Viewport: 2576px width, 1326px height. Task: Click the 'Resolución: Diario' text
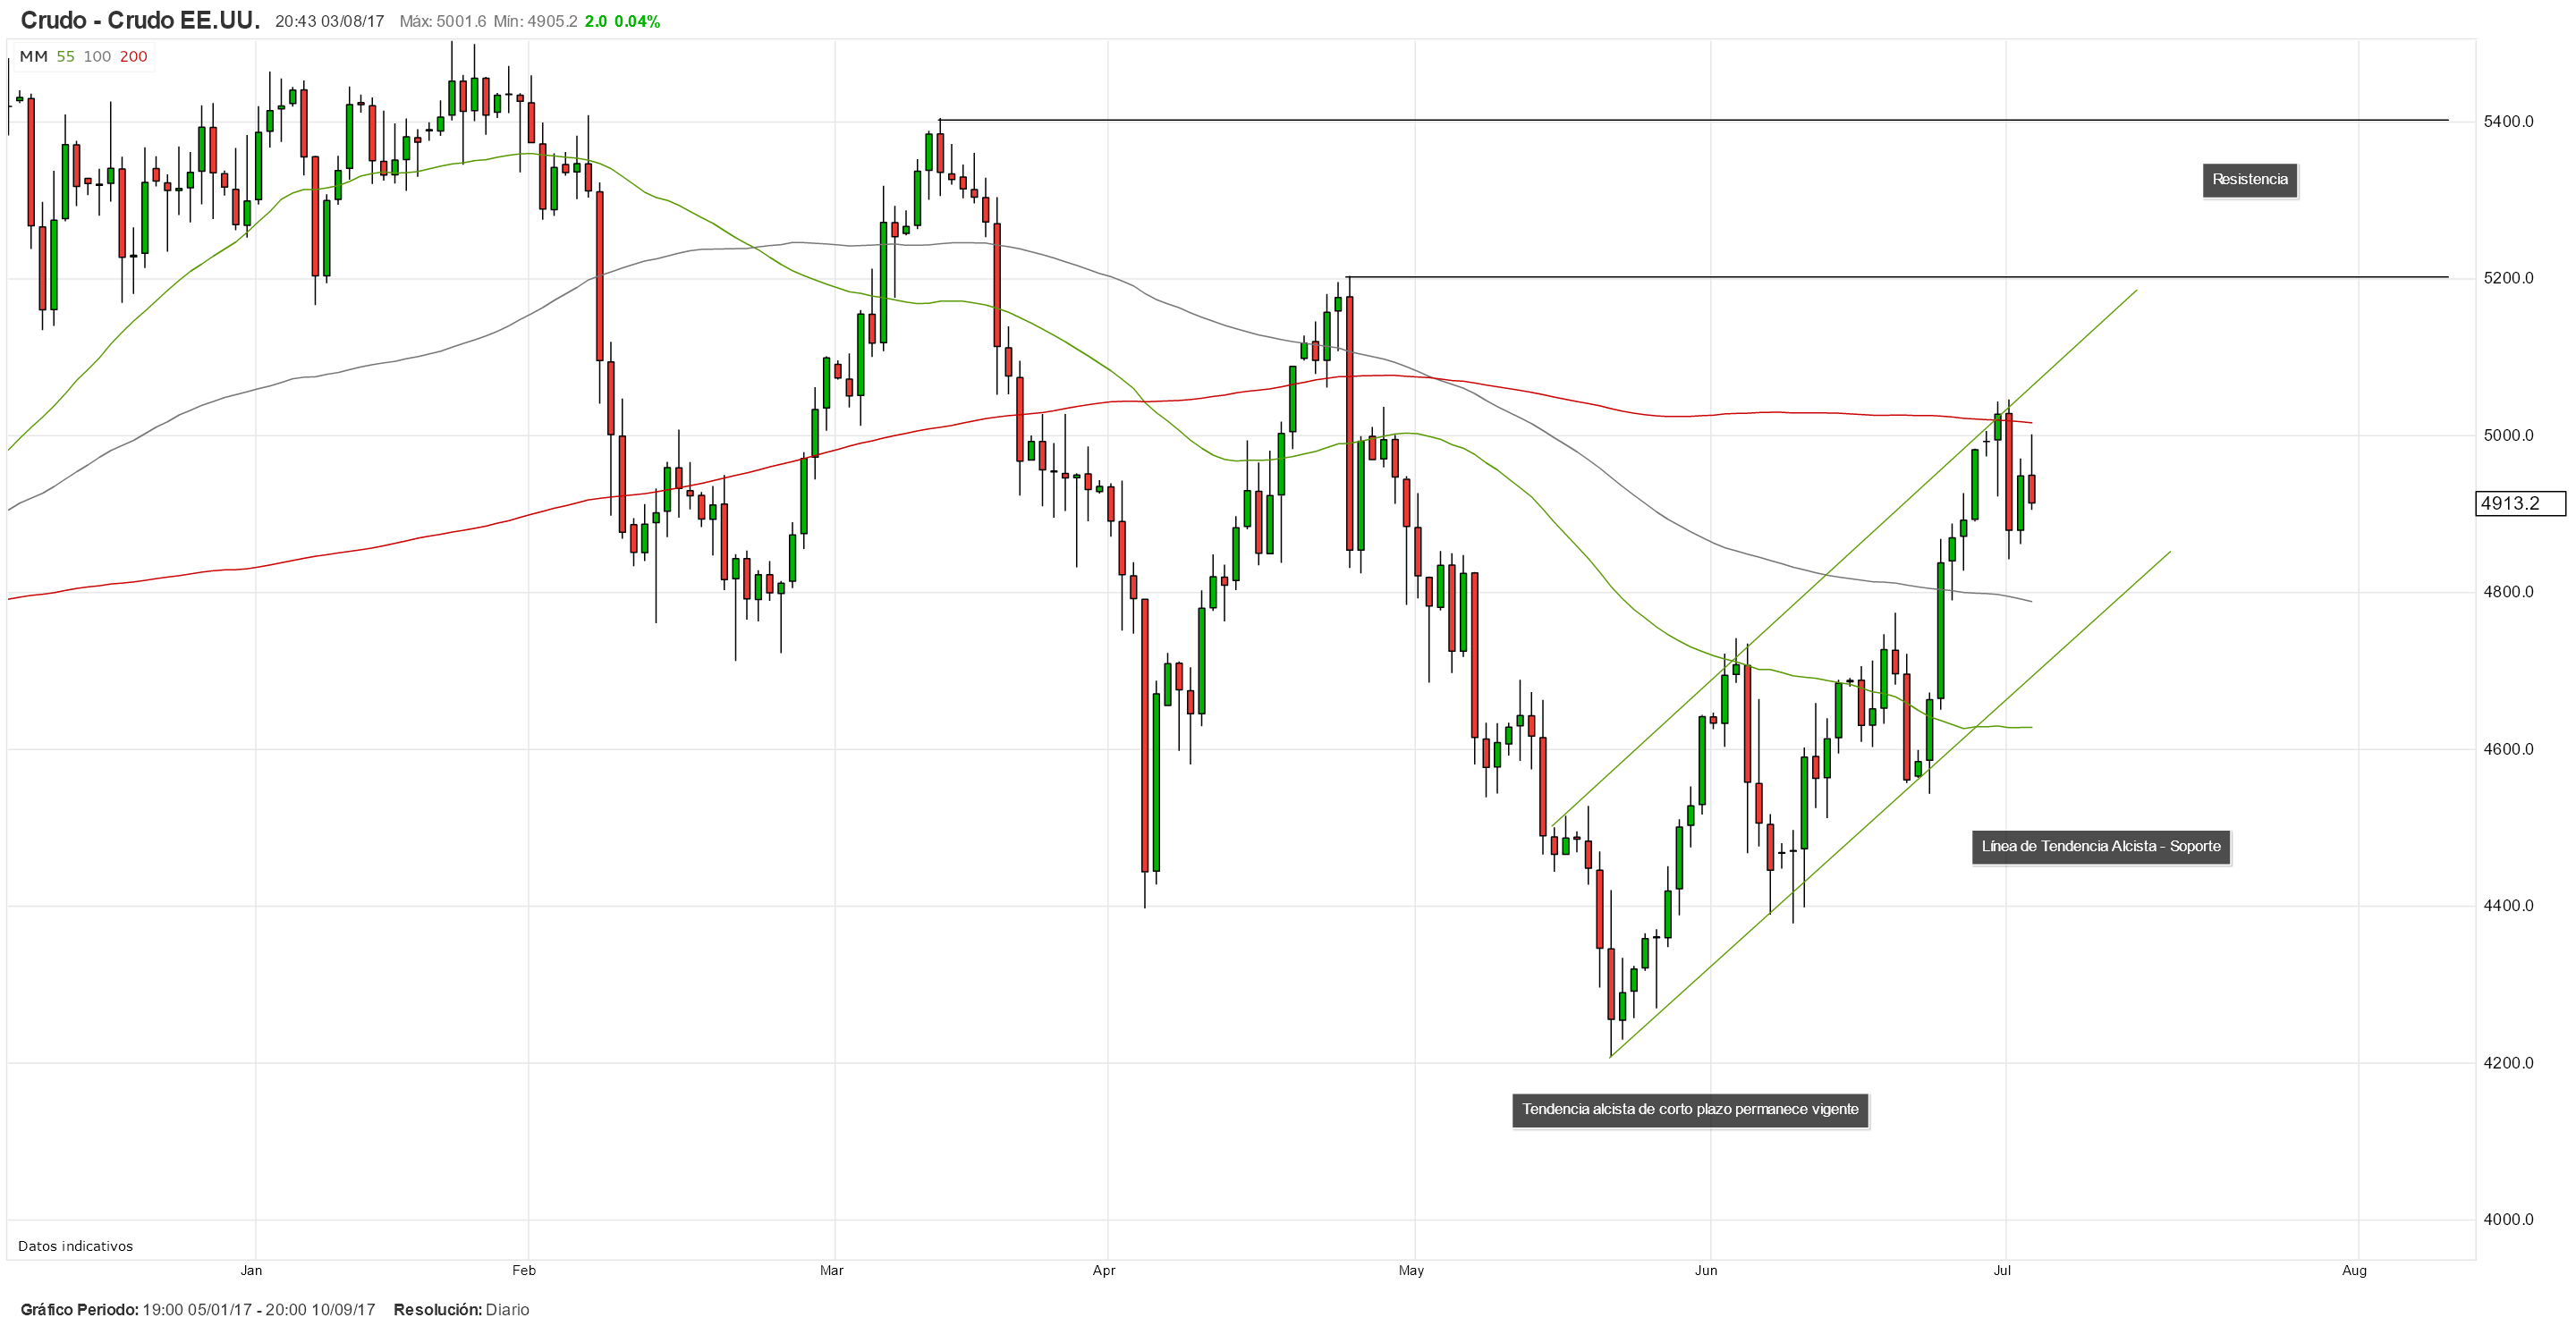pos(461,1310)
